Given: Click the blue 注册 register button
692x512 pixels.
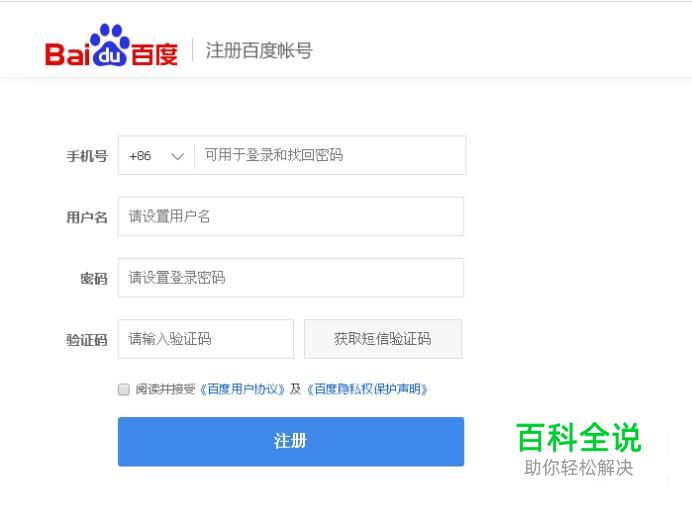Looking at the screenshot, I should [291, 441].
